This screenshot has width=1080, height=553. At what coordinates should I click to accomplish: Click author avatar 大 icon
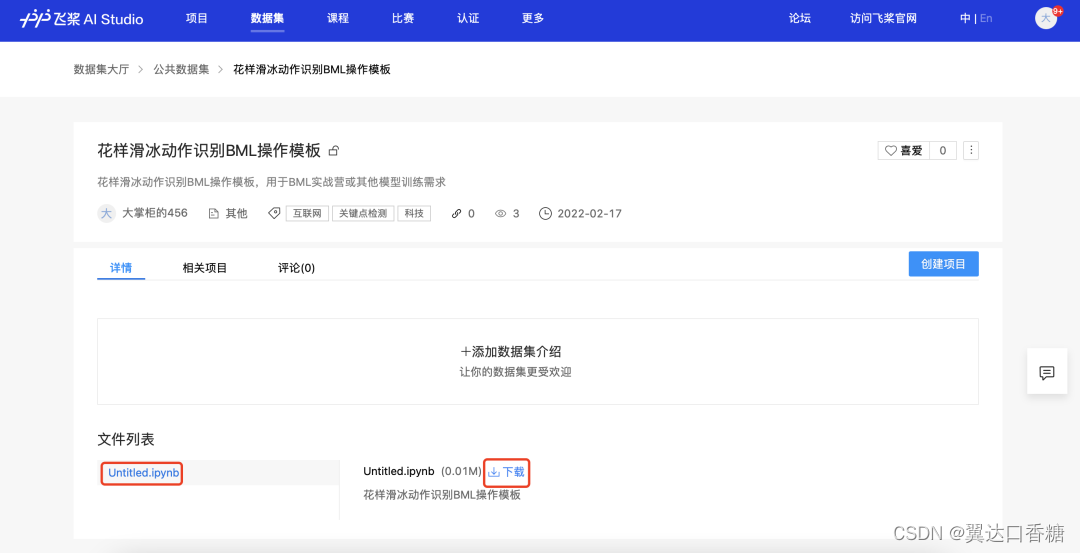click(x=106, y=213)
